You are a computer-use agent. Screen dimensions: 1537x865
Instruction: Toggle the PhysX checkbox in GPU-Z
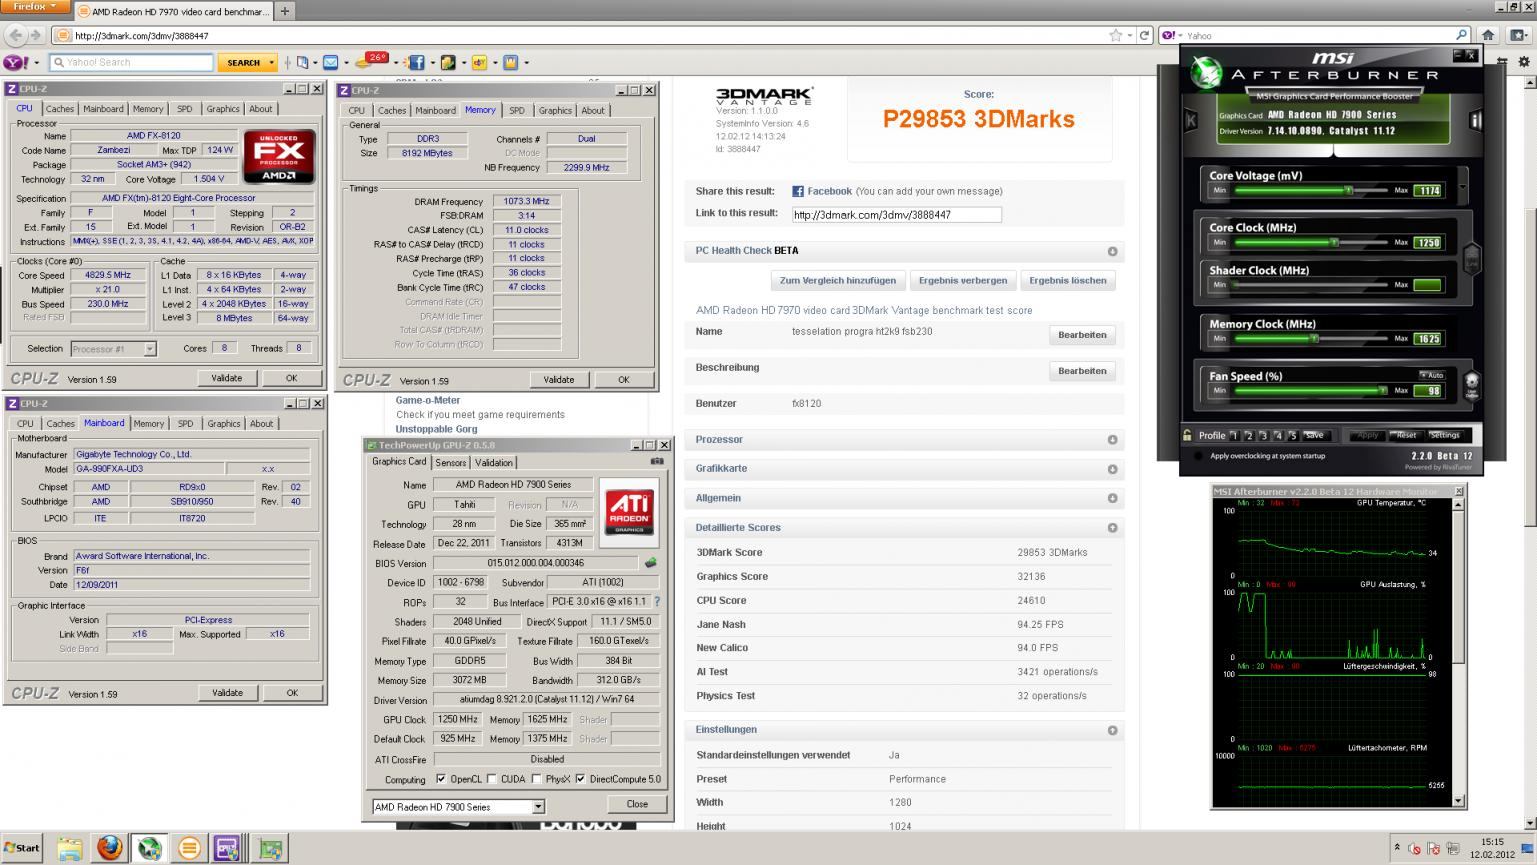pos(537,779)
